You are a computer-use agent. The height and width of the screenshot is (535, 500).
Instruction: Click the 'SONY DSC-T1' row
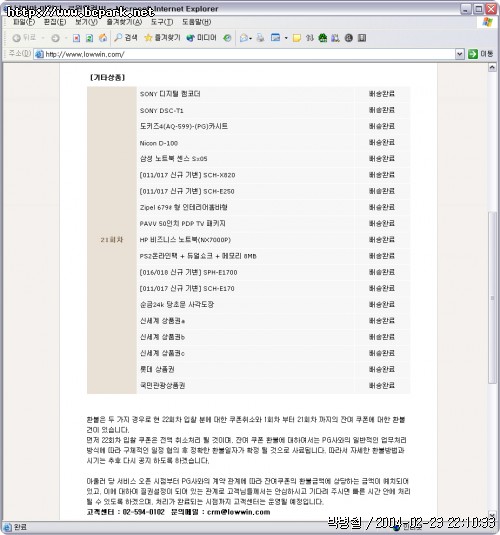tap(273, 111)
